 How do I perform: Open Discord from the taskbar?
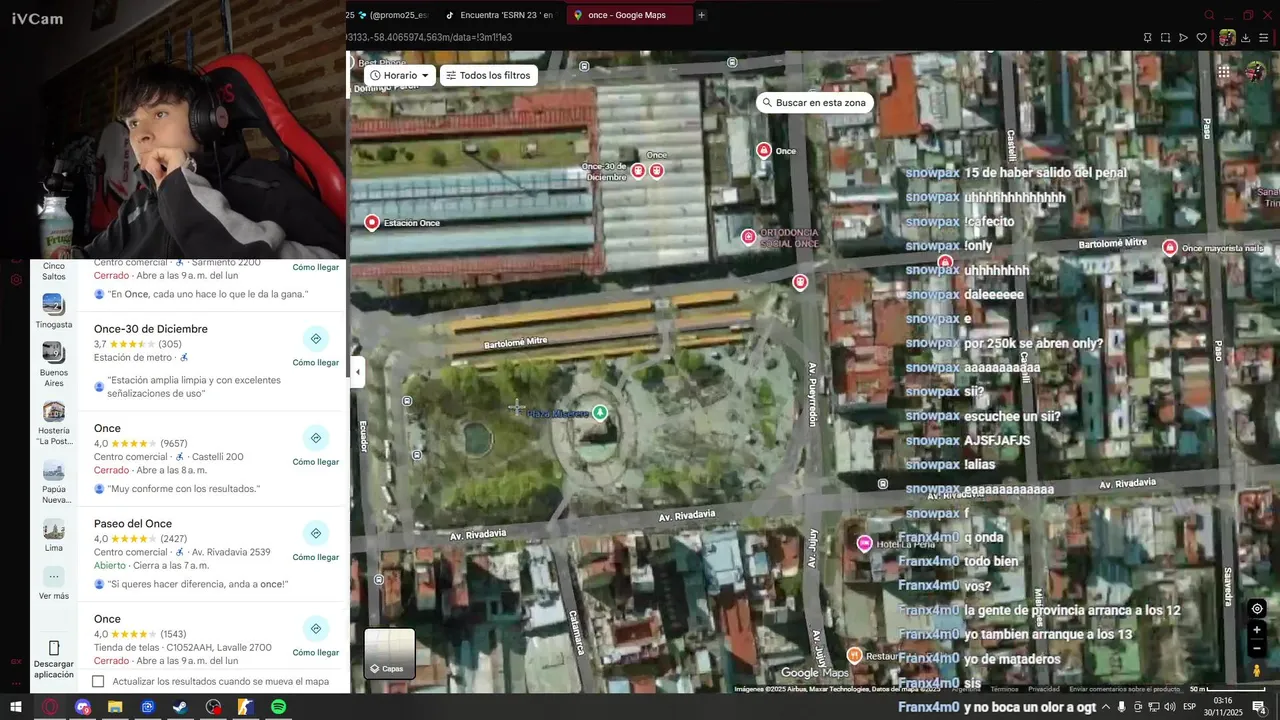[83, 707]
